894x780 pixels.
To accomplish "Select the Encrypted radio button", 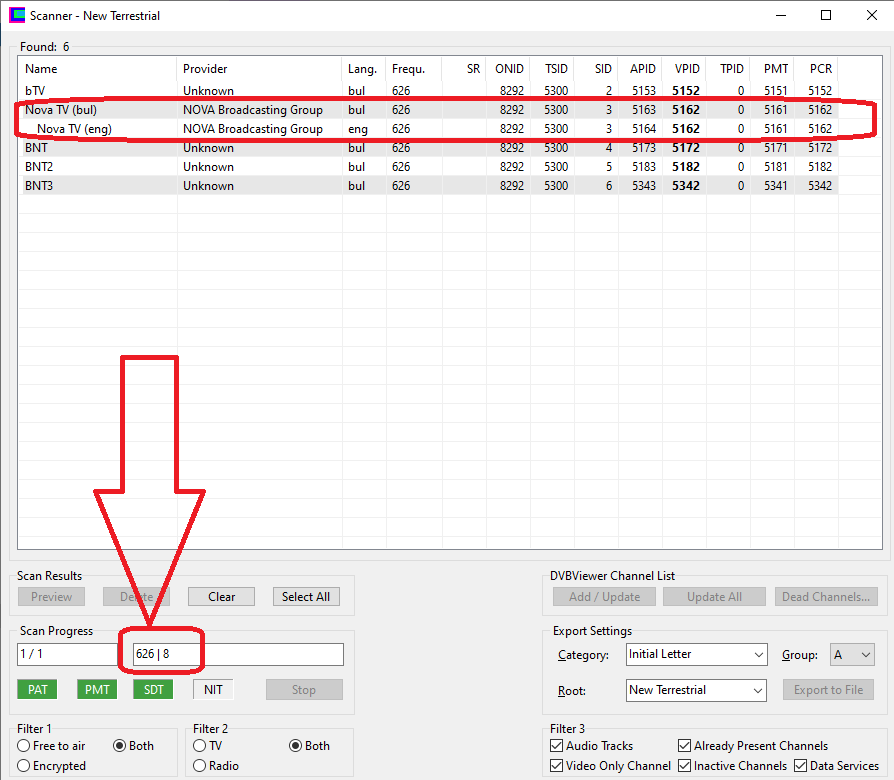I will point(51,766).
